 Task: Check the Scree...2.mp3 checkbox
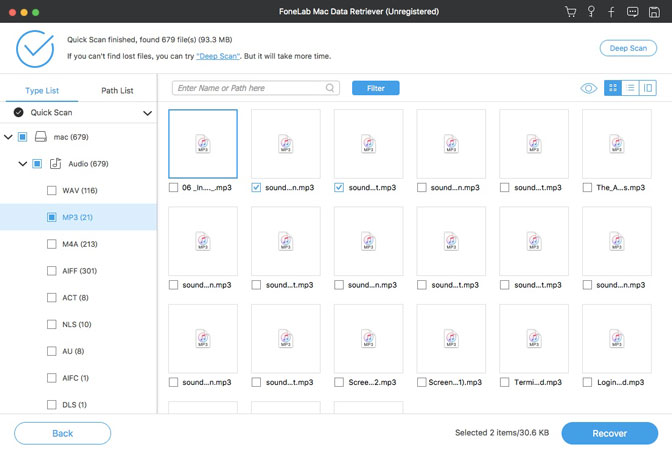[x=339, y=382]
